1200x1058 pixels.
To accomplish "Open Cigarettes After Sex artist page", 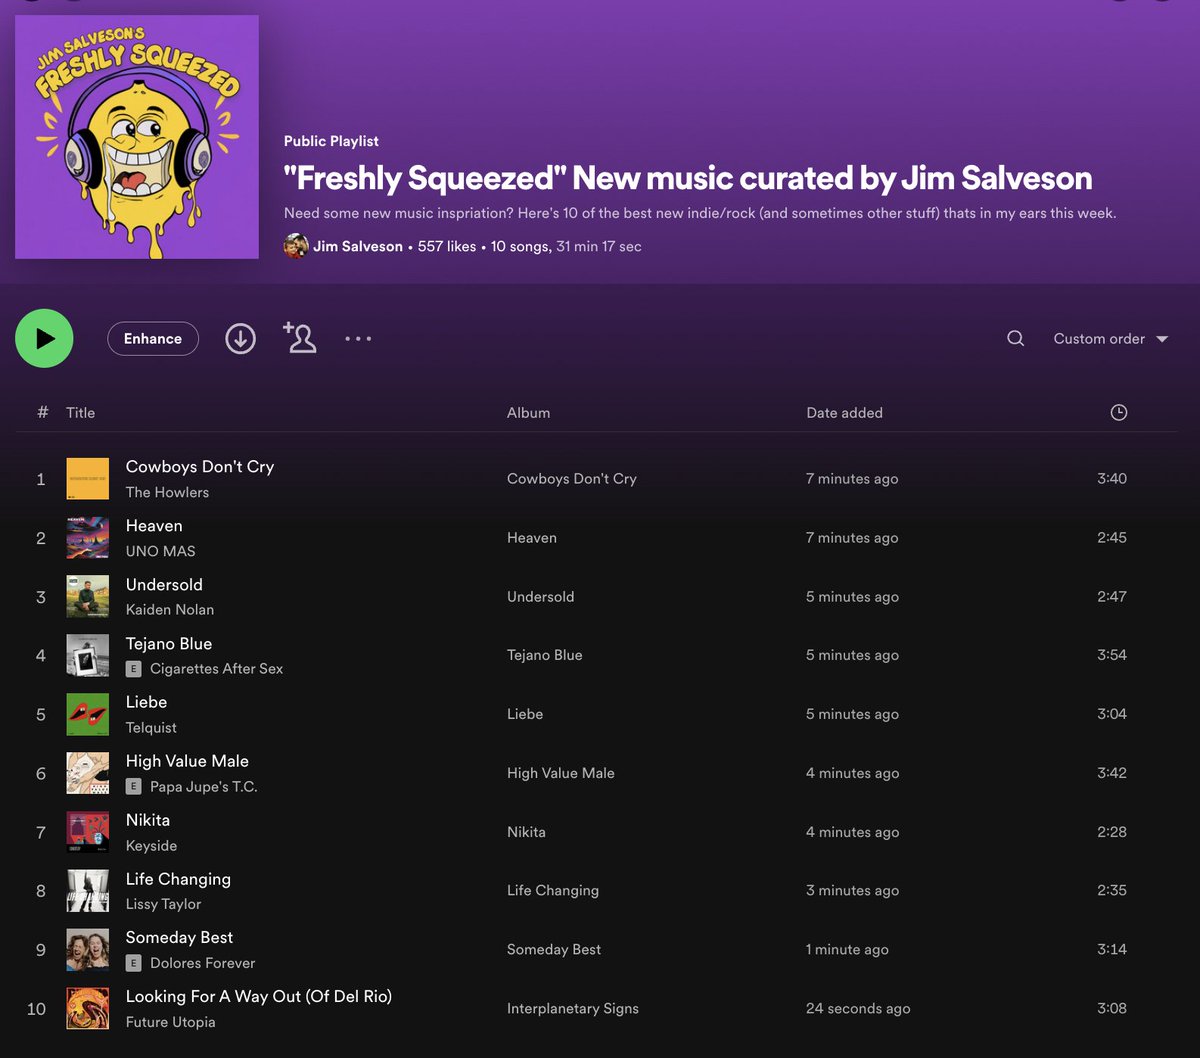I will pyautogui.click(x=216, y=669).
